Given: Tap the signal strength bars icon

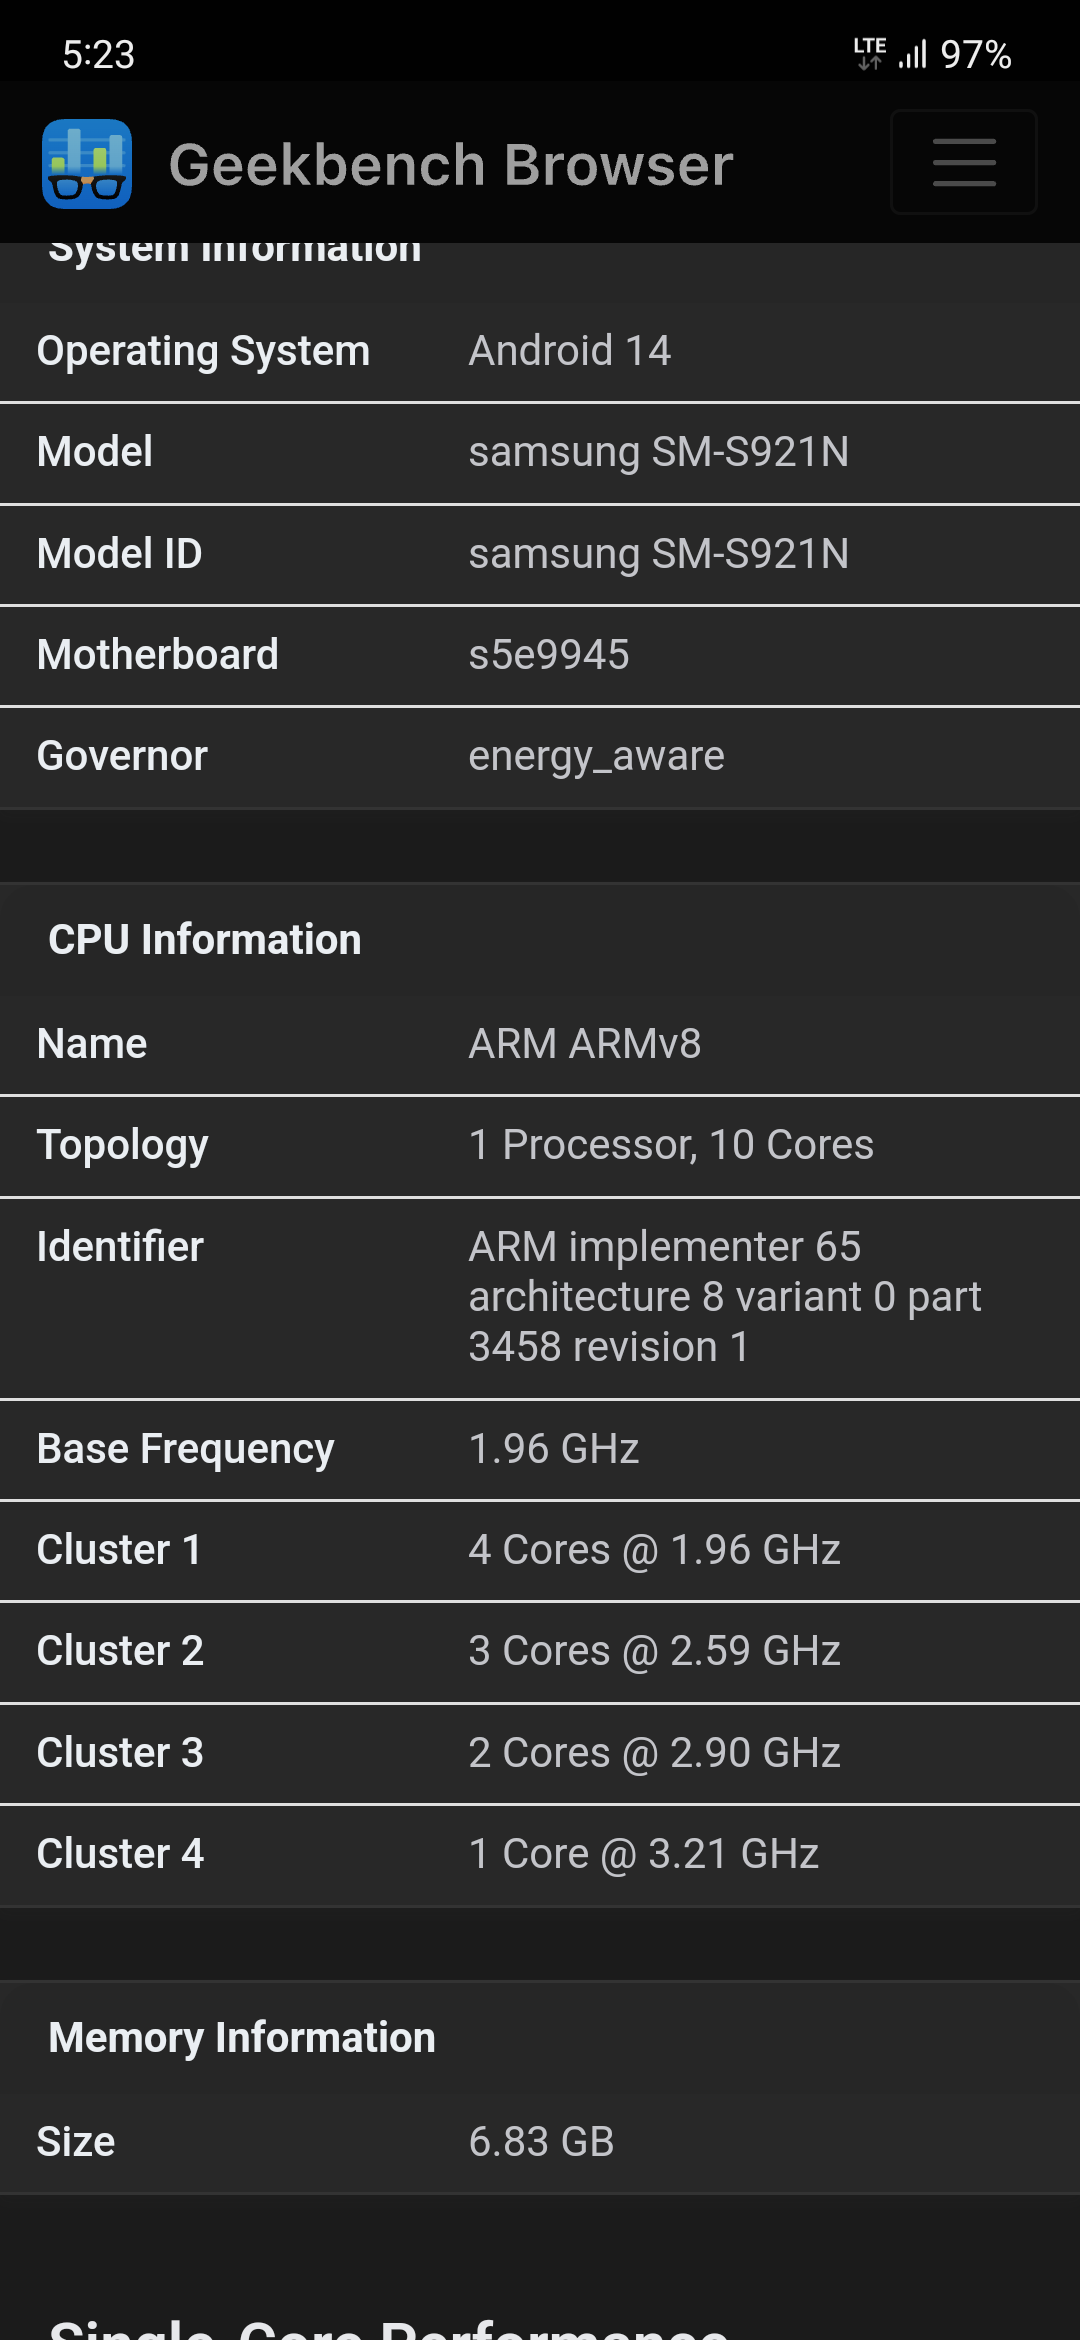Looking at the screenshot, I should pyautogui.click(x=913, y=54).
